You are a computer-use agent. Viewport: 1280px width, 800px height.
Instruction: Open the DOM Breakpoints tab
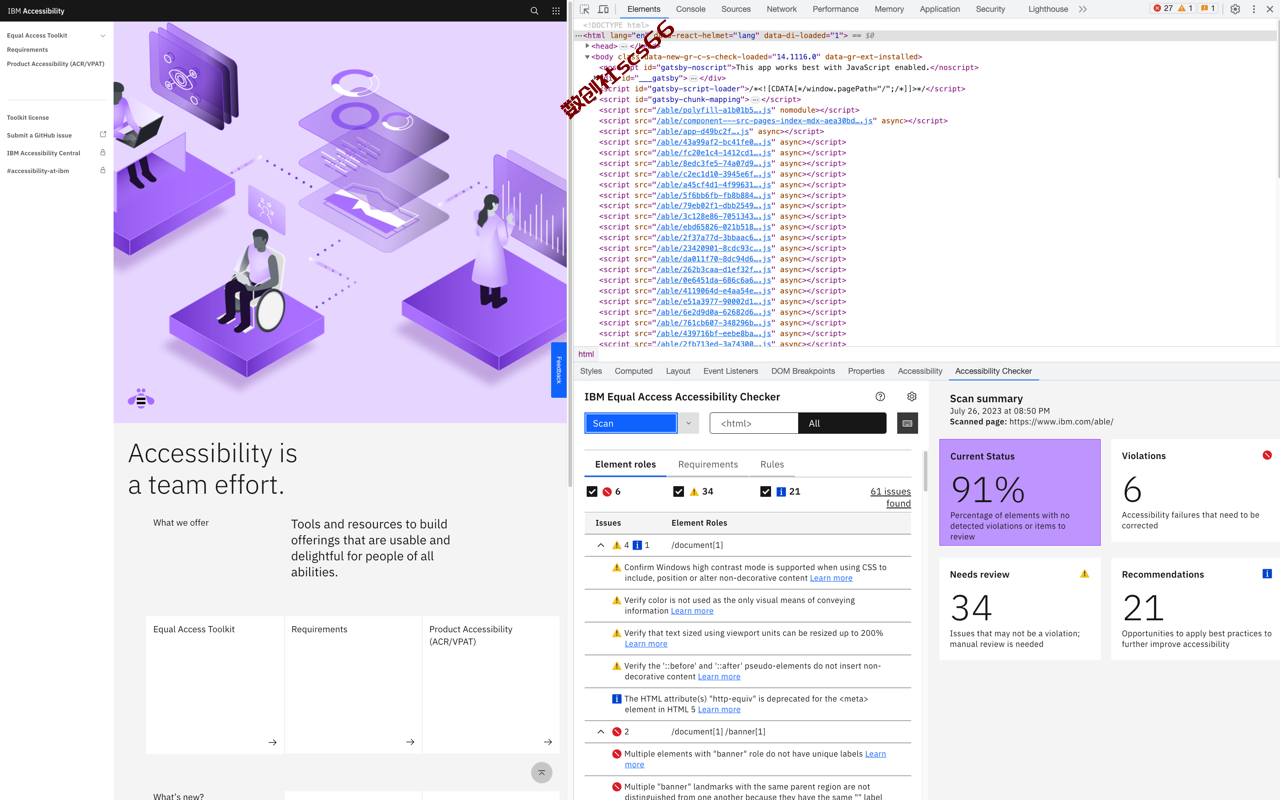(803, 371)
